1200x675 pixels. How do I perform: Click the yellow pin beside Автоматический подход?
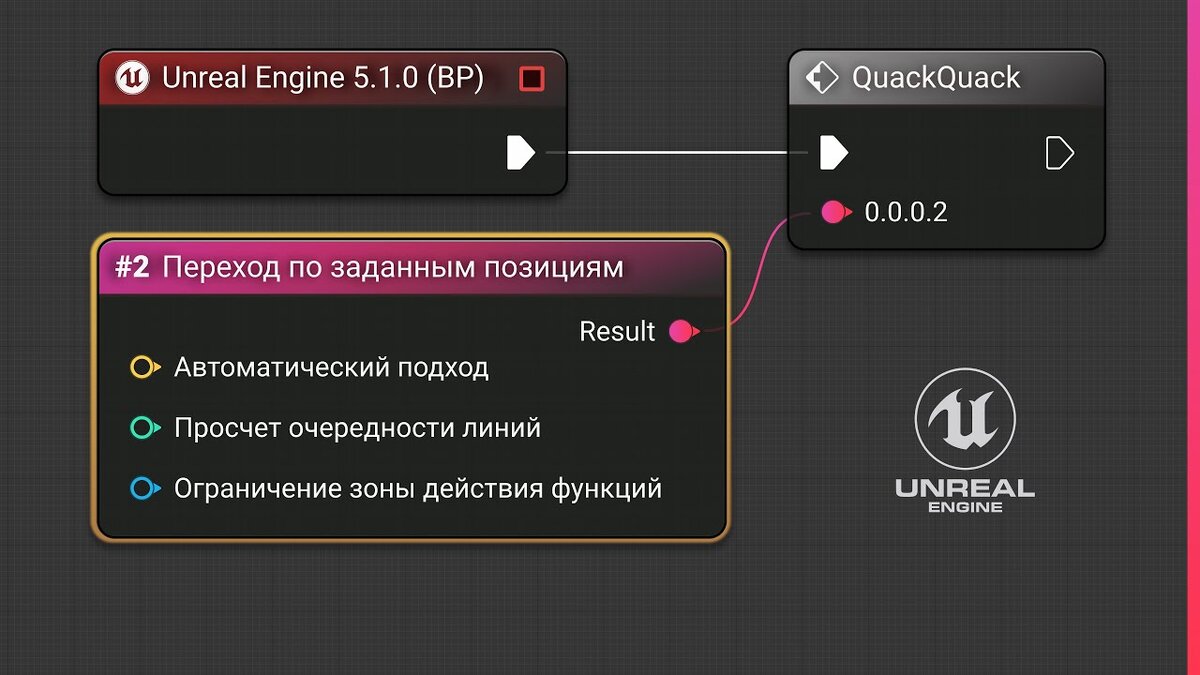click(145, 367)
